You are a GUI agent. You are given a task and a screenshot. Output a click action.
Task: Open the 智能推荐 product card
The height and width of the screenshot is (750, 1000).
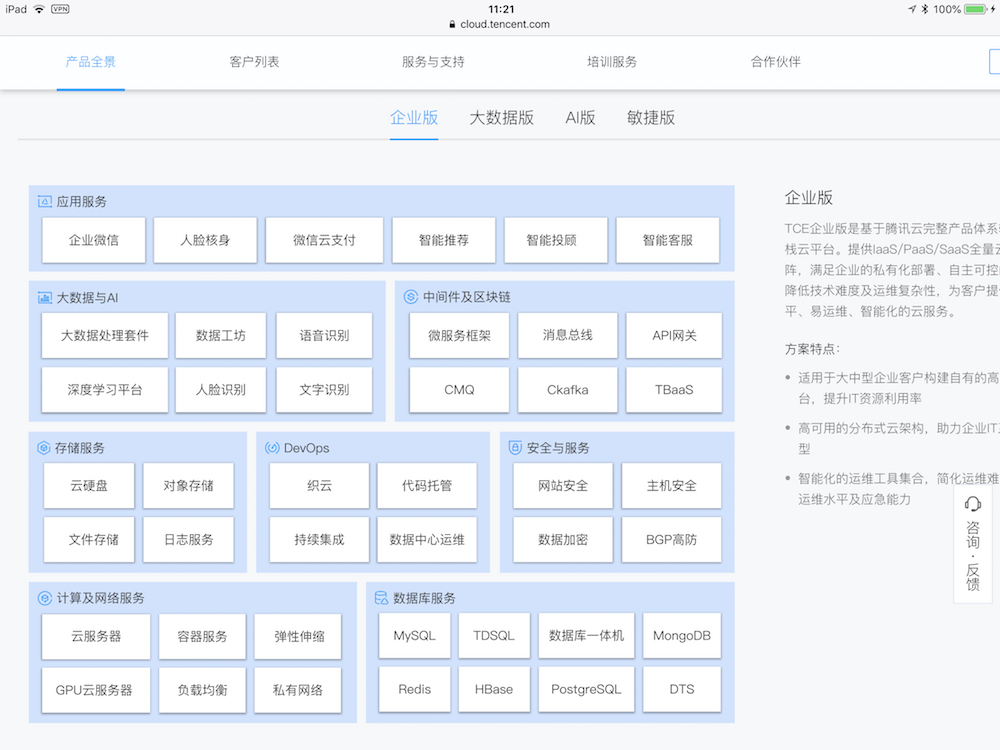click(x=444, y=240)
